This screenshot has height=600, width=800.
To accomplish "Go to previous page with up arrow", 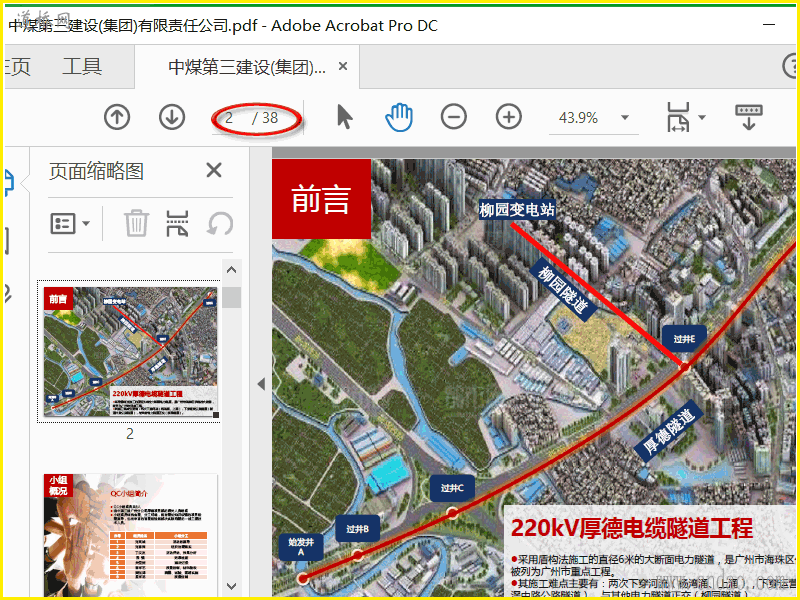I will [x=117, y=117].
